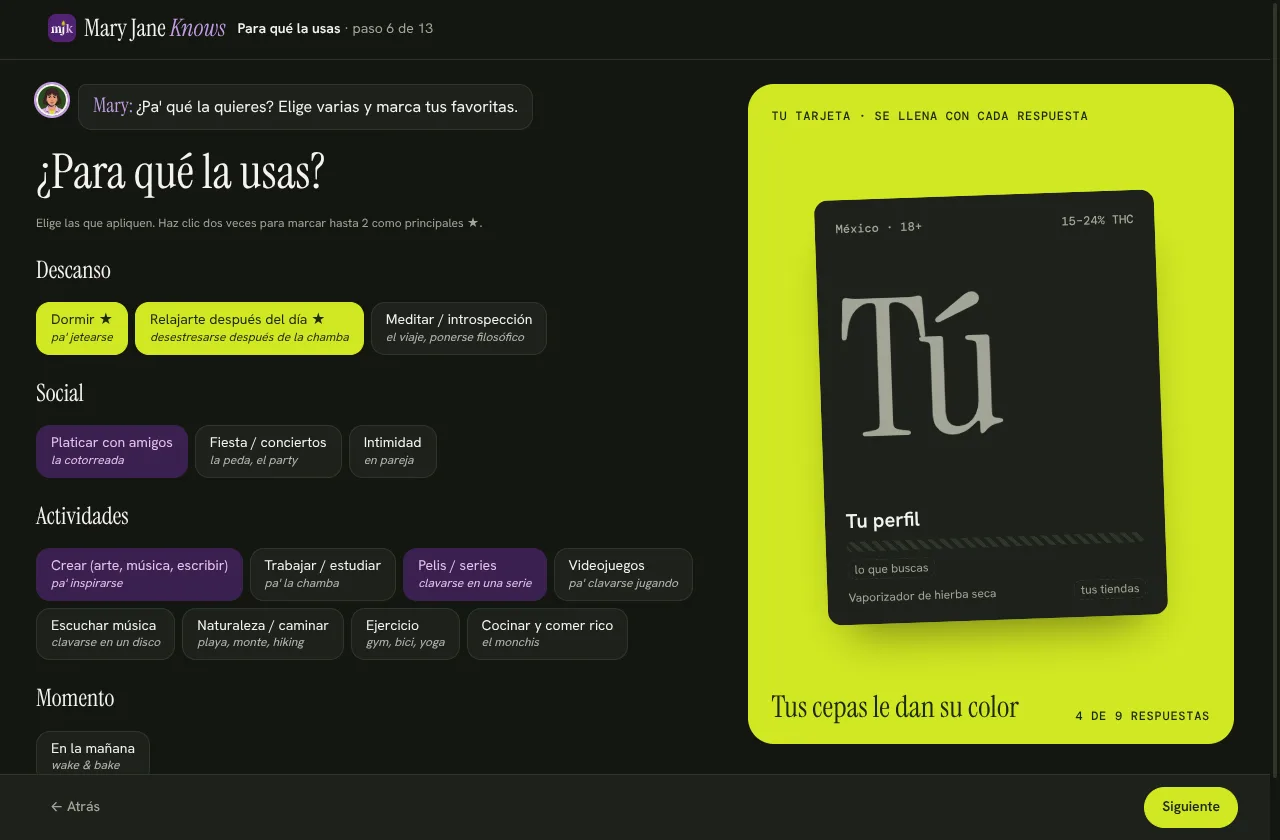Click the 'tus tiendas' tag on card

[x=1109, y=589]
